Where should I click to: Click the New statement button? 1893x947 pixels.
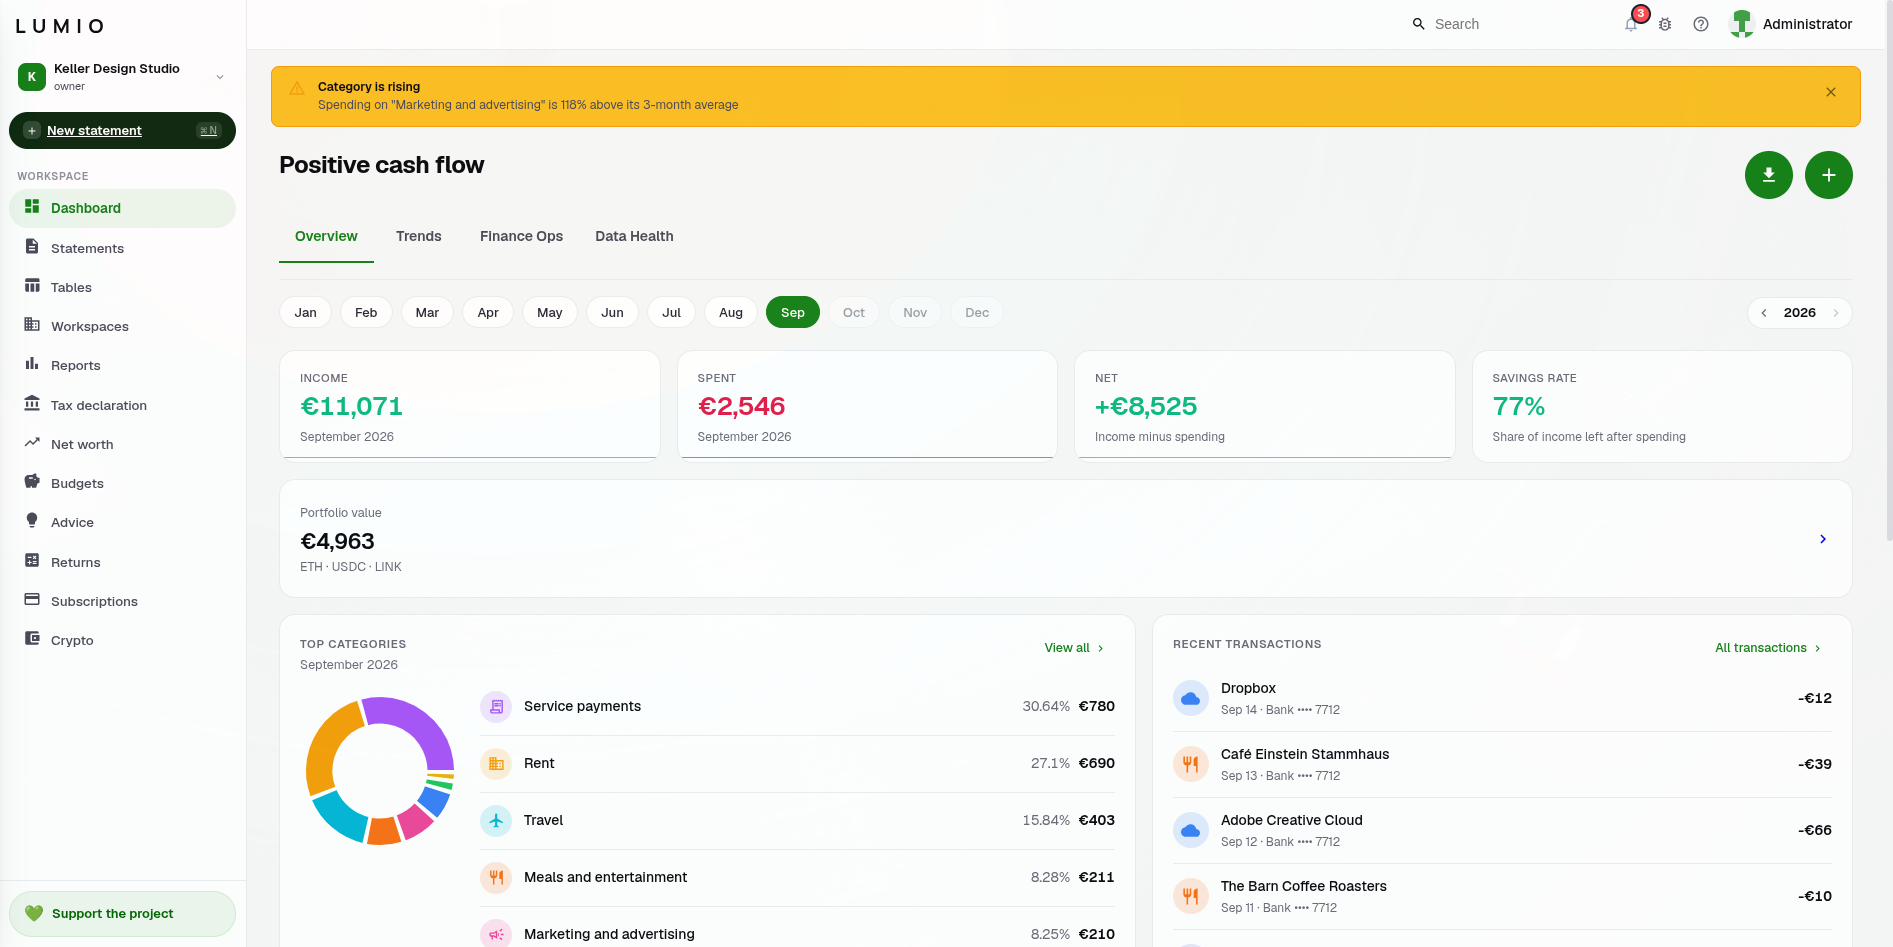click(122, 130)
